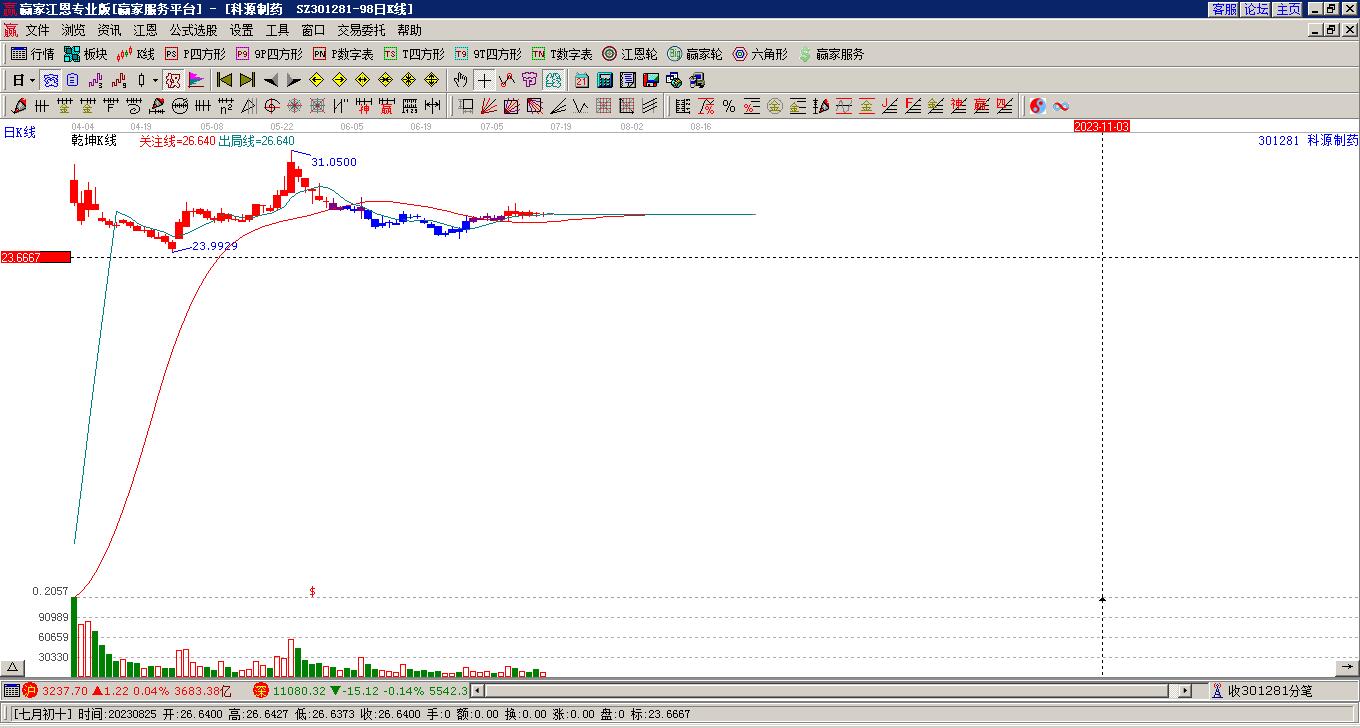1360x728 pixels.
Task: Open 赢家服务 with dollar icon
Action: (831, 54)
